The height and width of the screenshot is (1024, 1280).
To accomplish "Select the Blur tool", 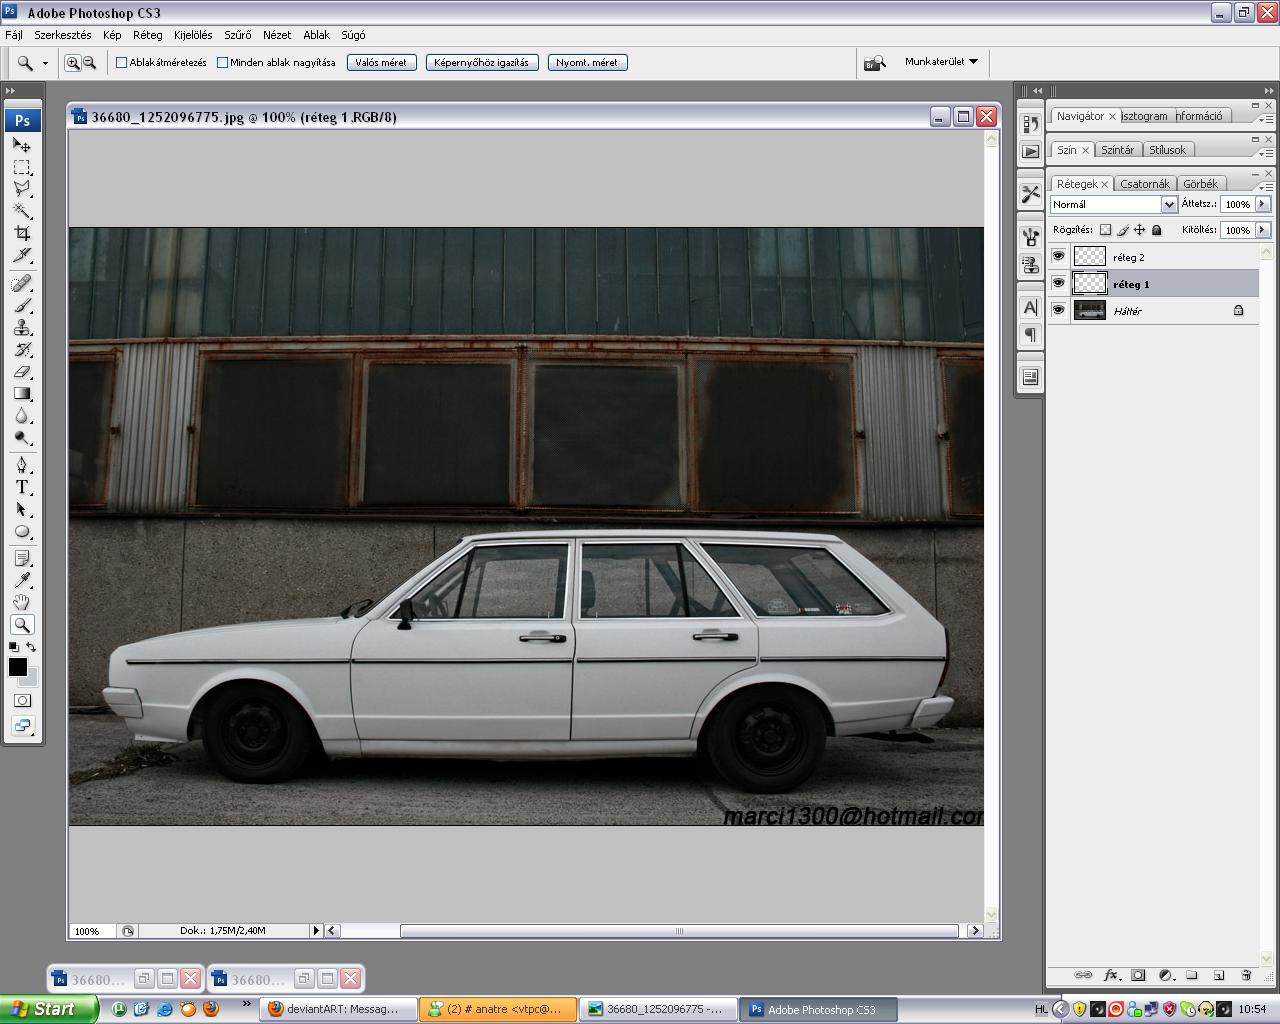I will 22,416.
